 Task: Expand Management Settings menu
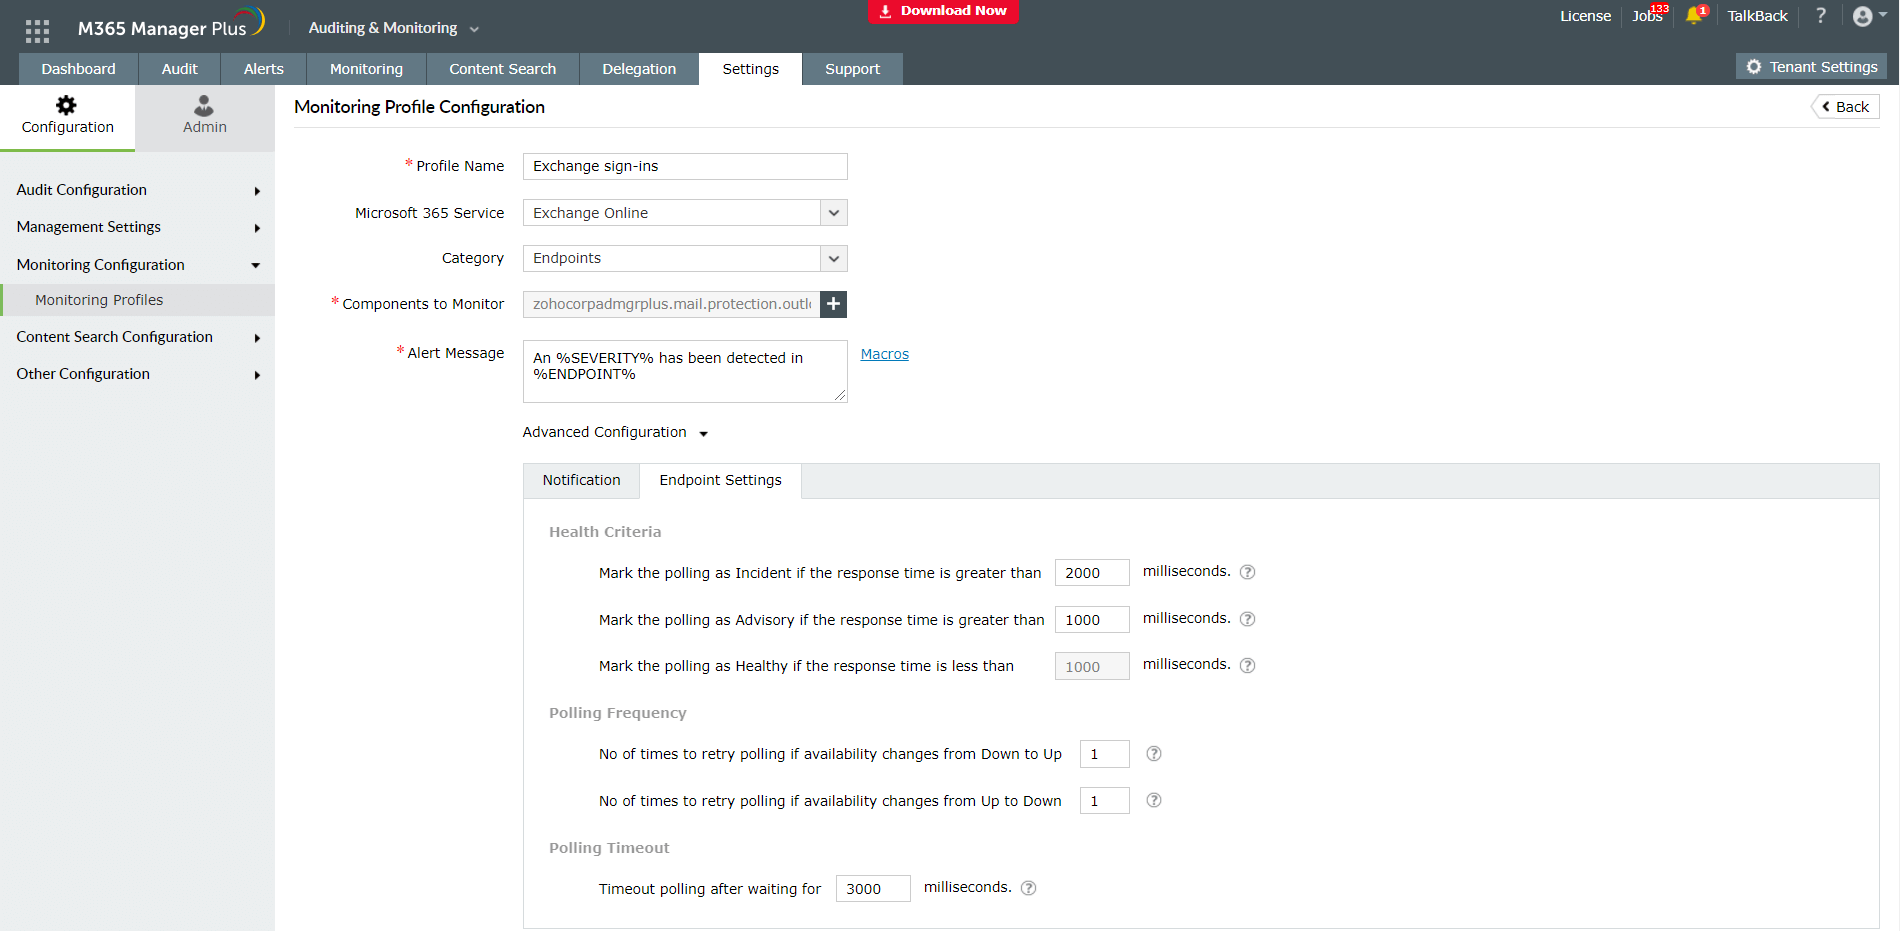[x=137, y=227]
